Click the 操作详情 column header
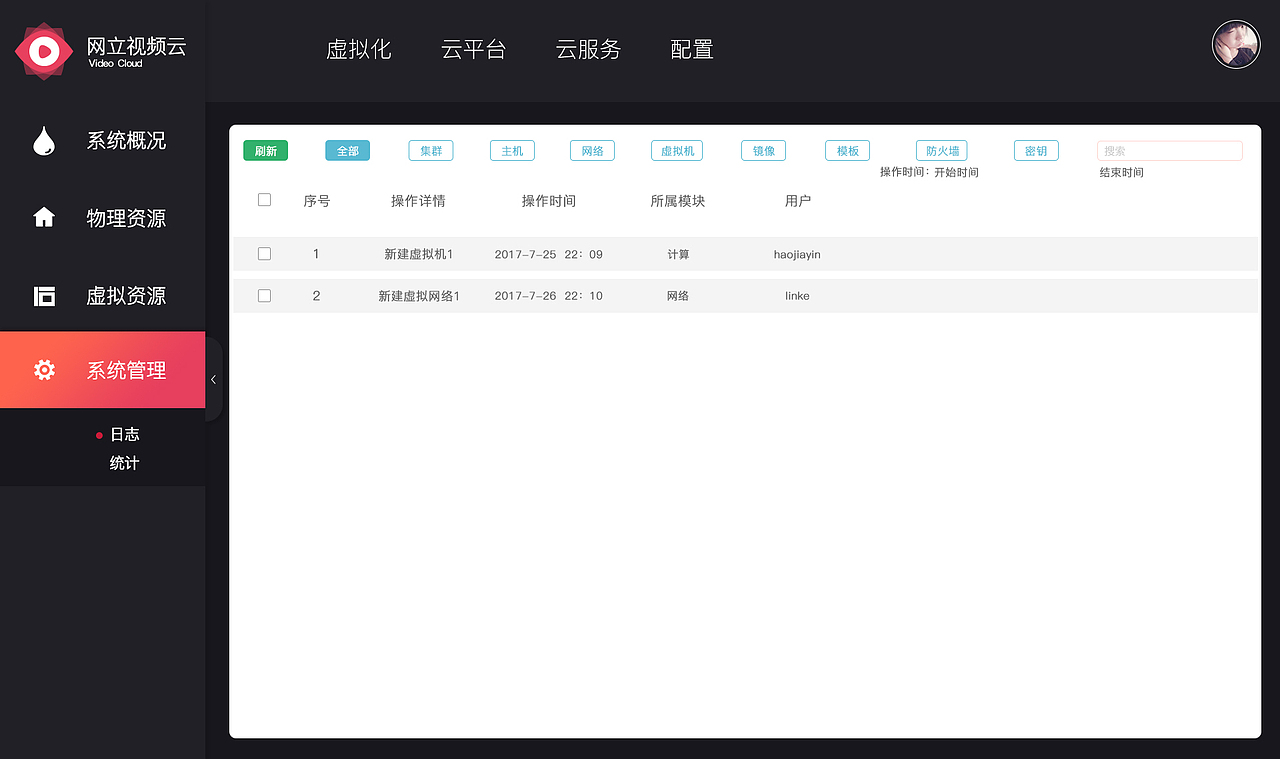 coord(418,201)
